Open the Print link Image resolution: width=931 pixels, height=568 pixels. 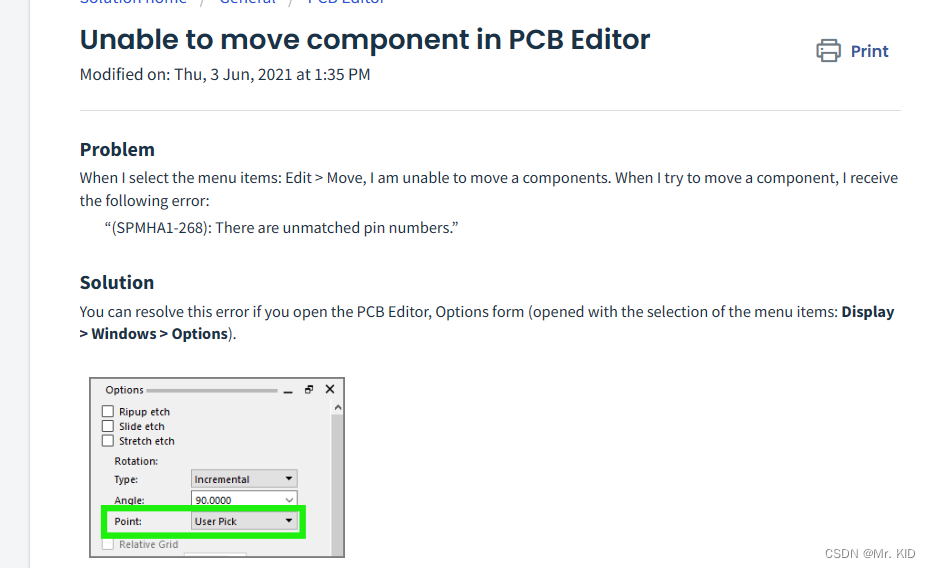(x=869, y=51)
